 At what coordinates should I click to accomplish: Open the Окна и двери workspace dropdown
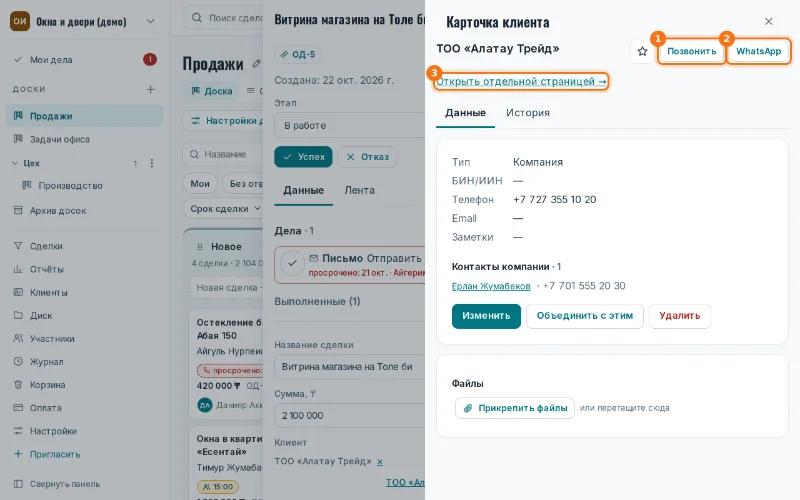(x=151, y=21)
